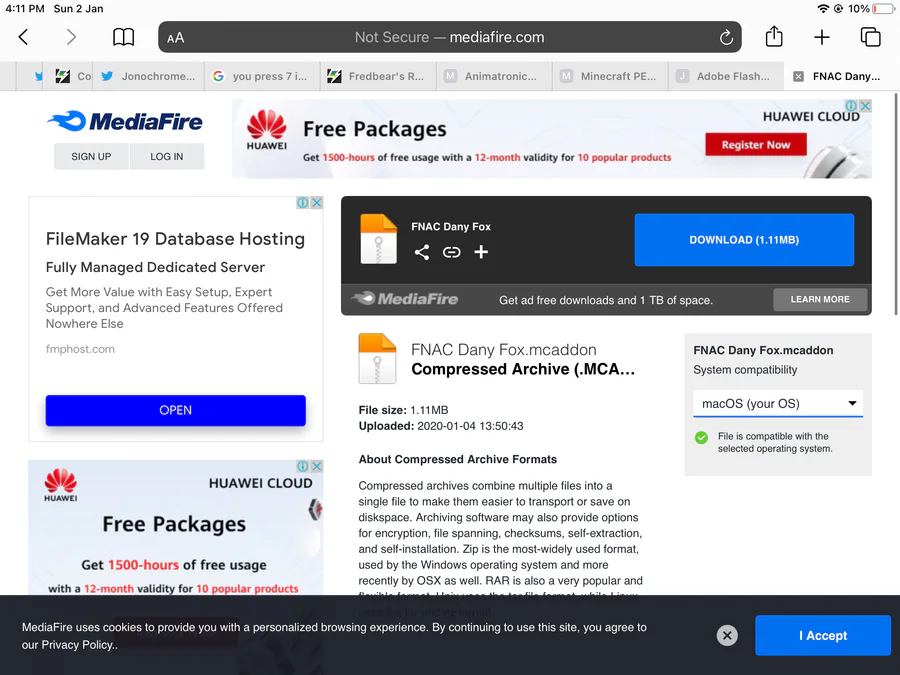Open the AA reader settings
900x675 pixels.
point(176,38)
